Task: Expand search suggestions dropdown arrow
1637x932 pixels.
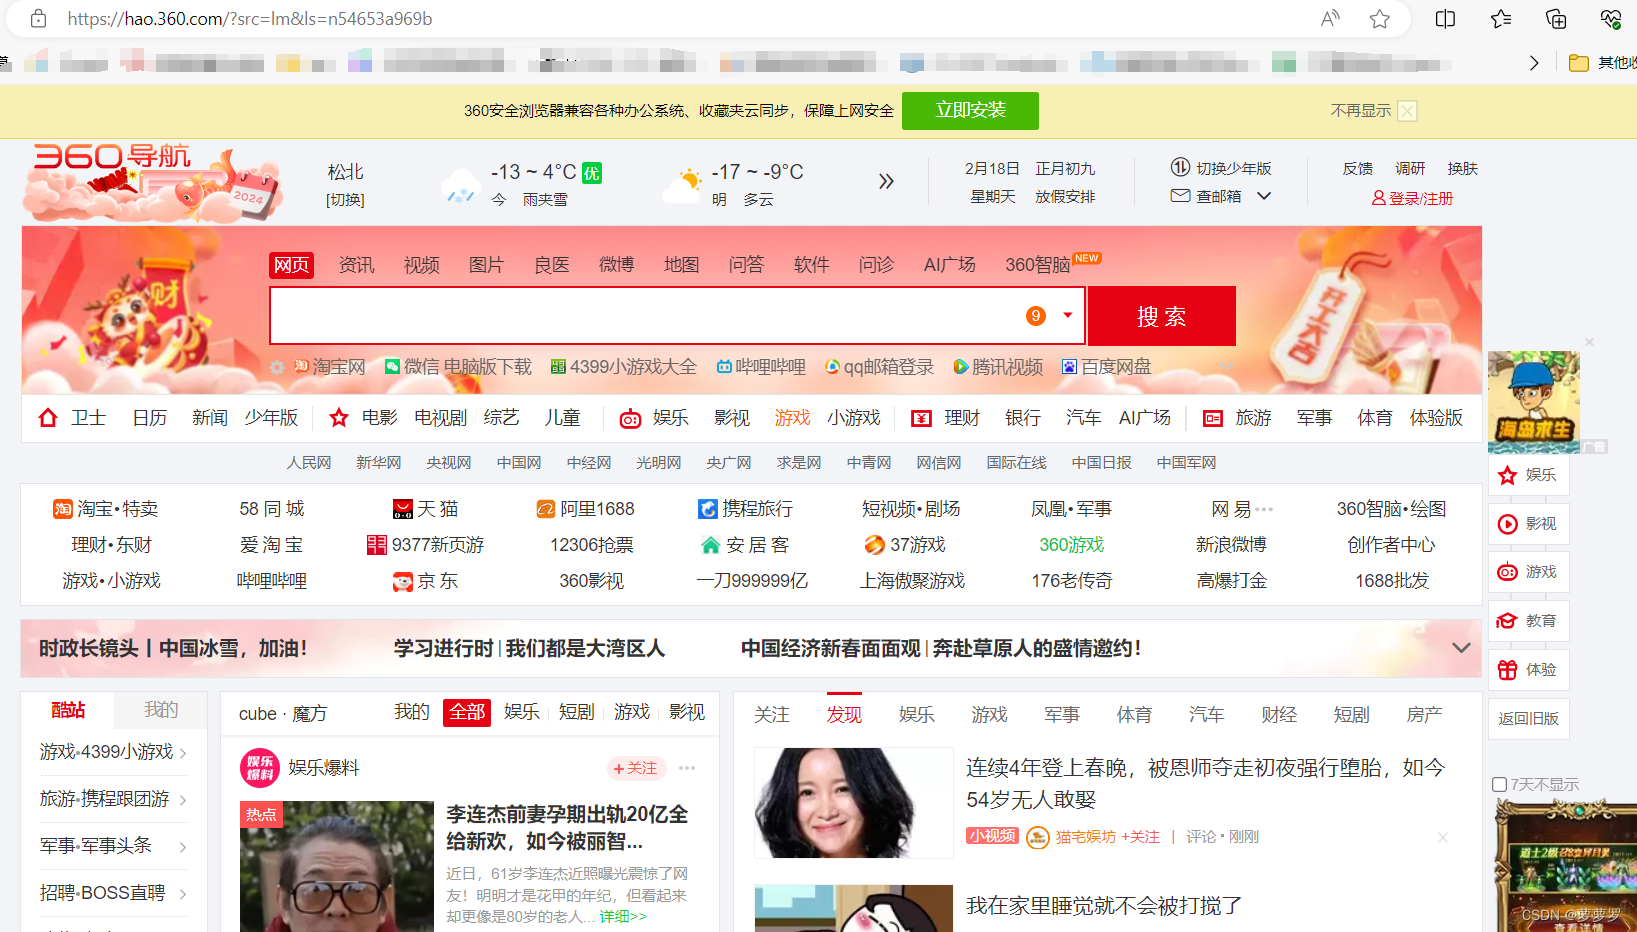Action: click(x=1067, y=316)
